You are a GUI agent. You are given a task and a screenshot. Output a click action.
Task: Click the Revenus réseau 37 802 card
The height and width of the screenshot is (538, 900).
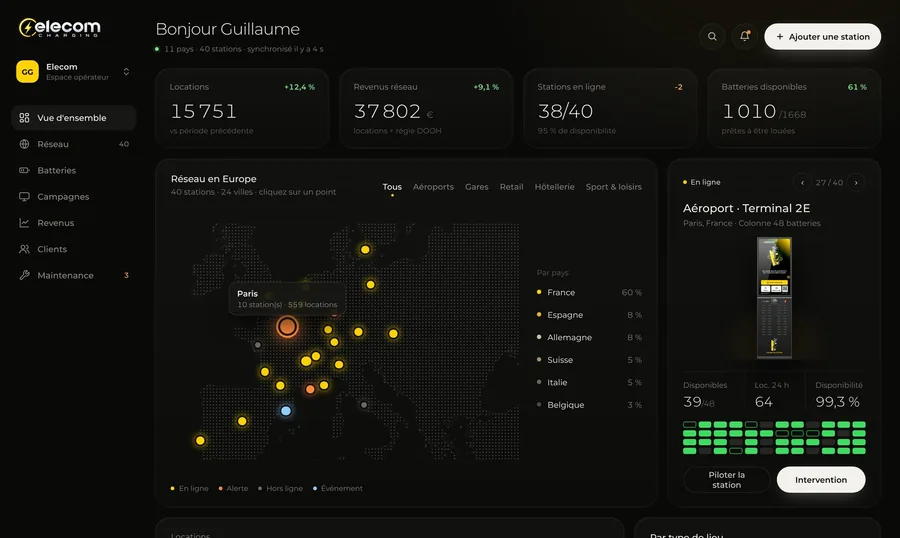pyautogui.click(x=426, y=109)
